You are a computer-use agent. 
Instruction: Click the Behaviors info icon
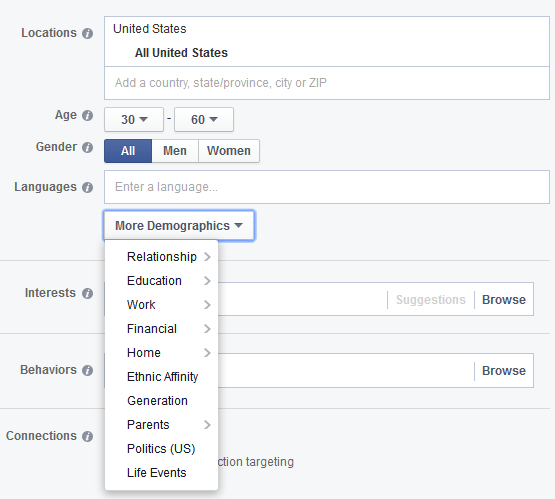point(87,370)
